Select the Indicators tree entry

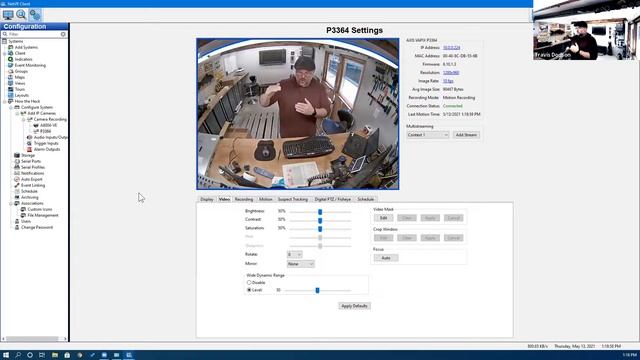click(24, 59)
